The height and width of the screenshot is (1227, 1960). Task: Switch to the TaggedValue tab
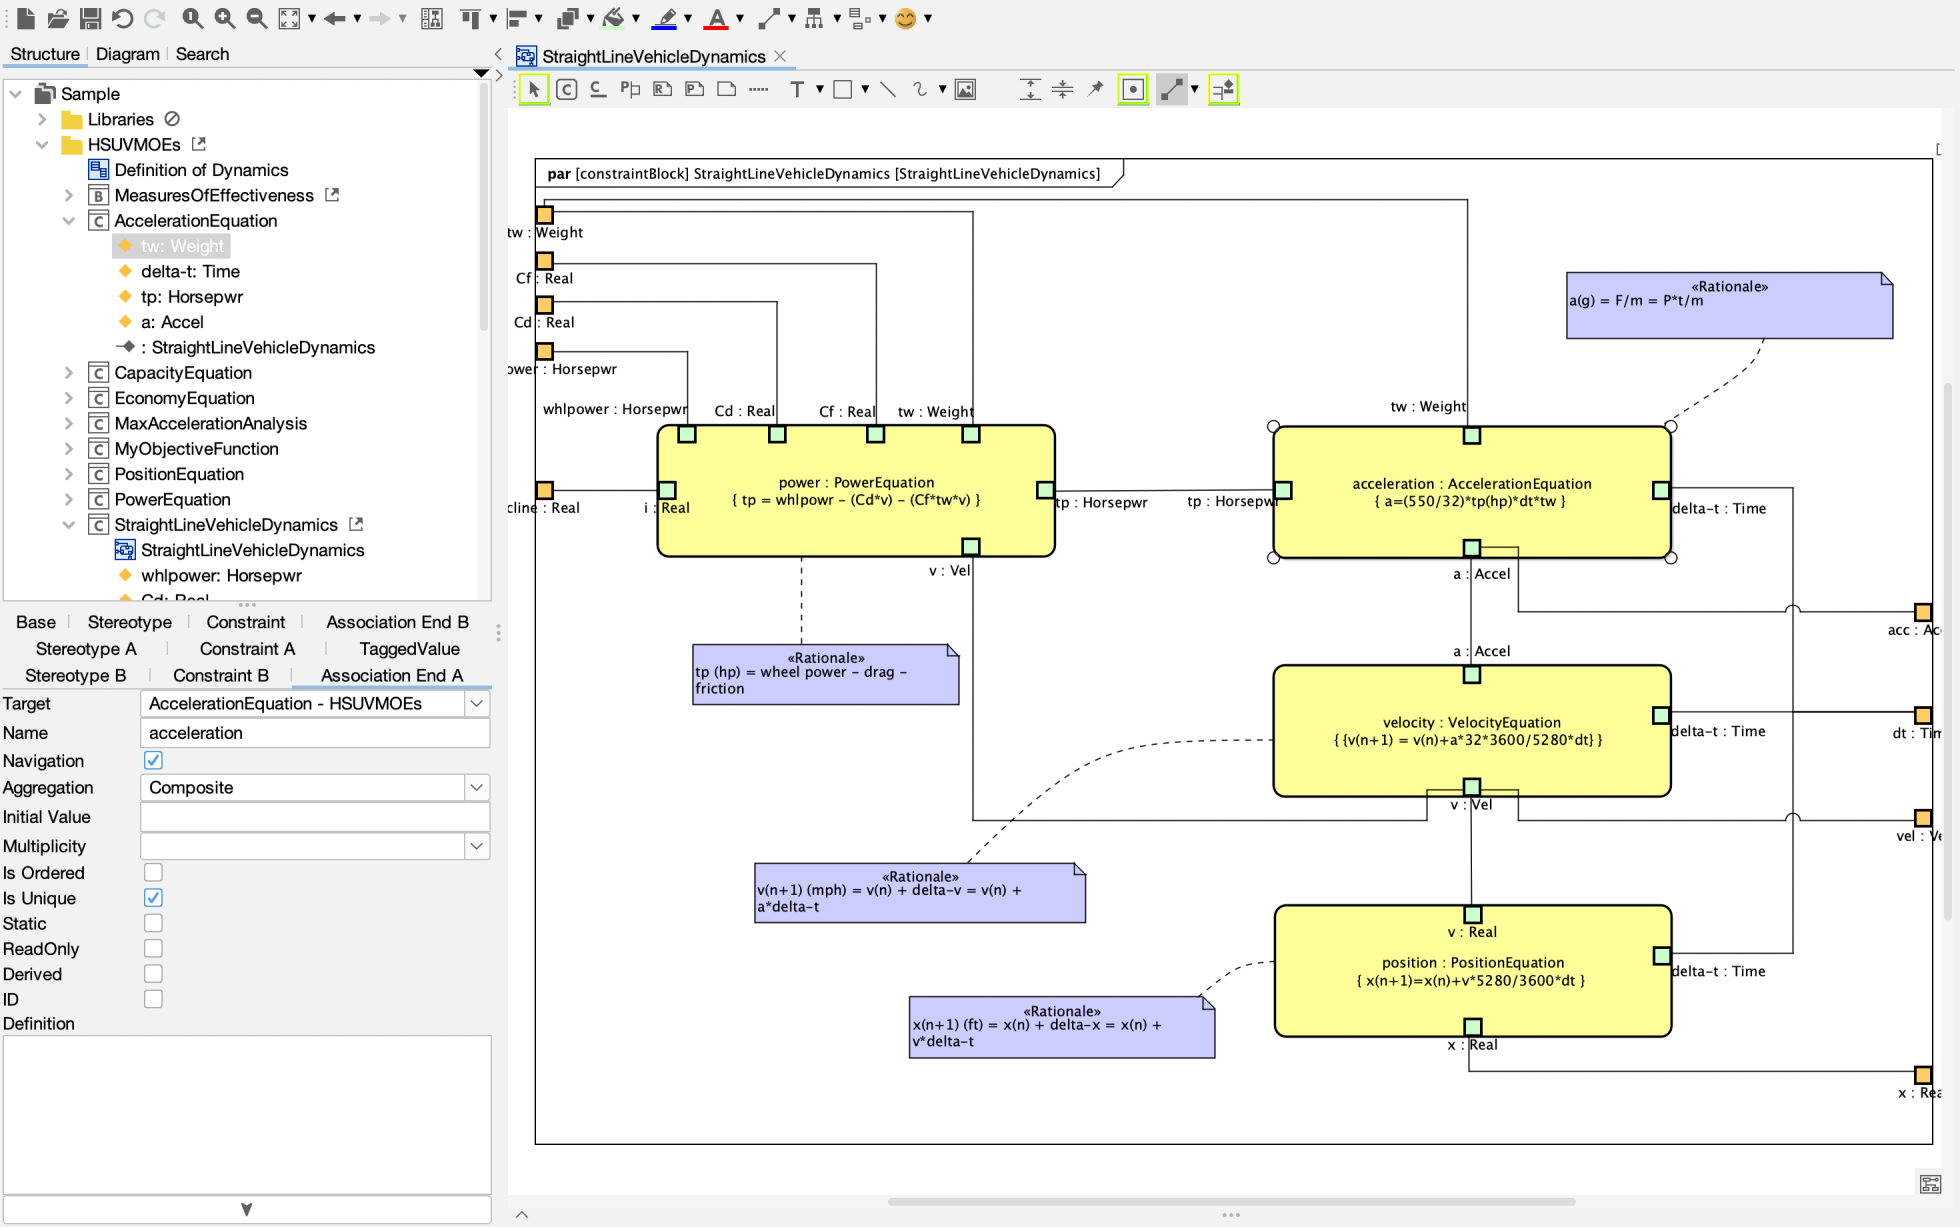point(408,649)
